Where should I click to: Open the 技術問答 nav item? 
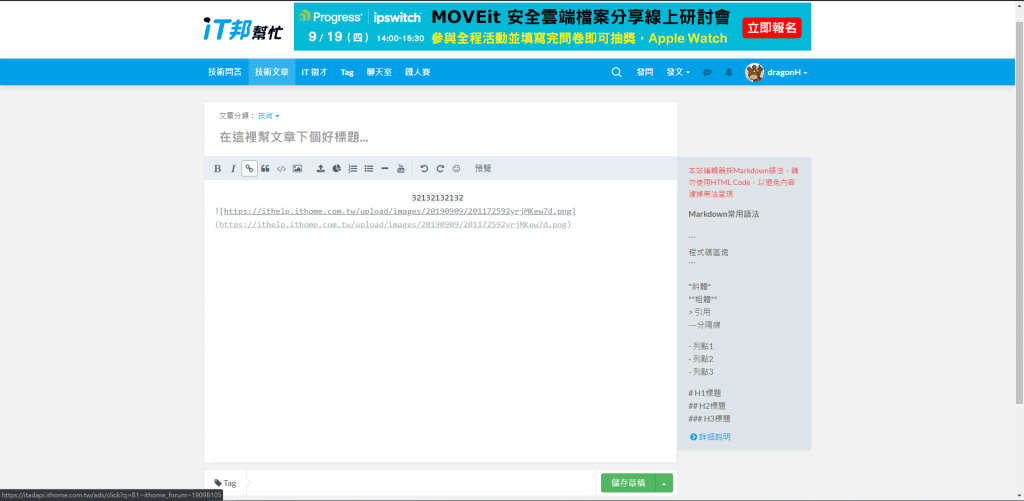tap(225, 73)
